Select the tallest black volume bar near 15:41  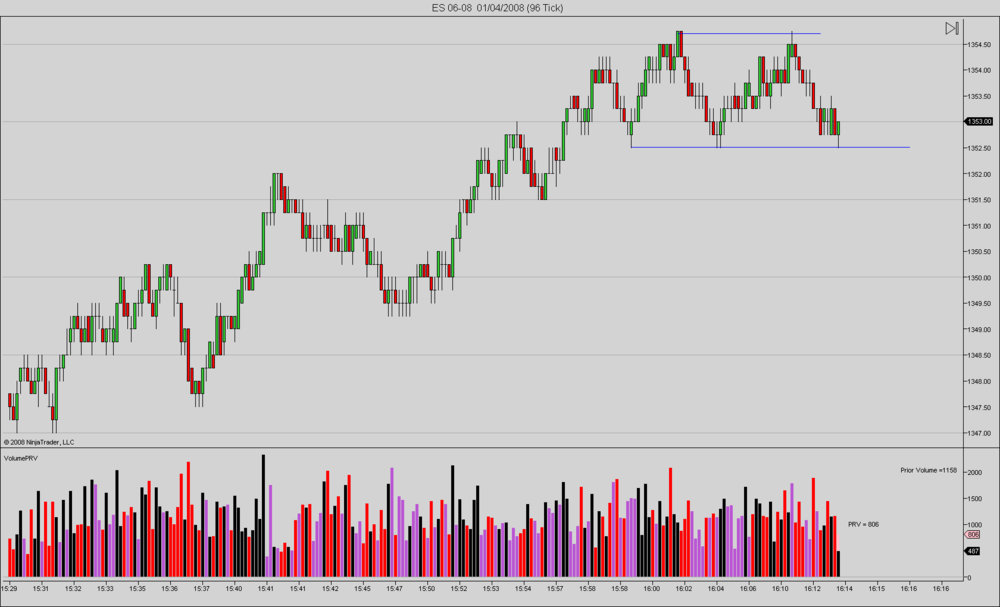point(263,516)
